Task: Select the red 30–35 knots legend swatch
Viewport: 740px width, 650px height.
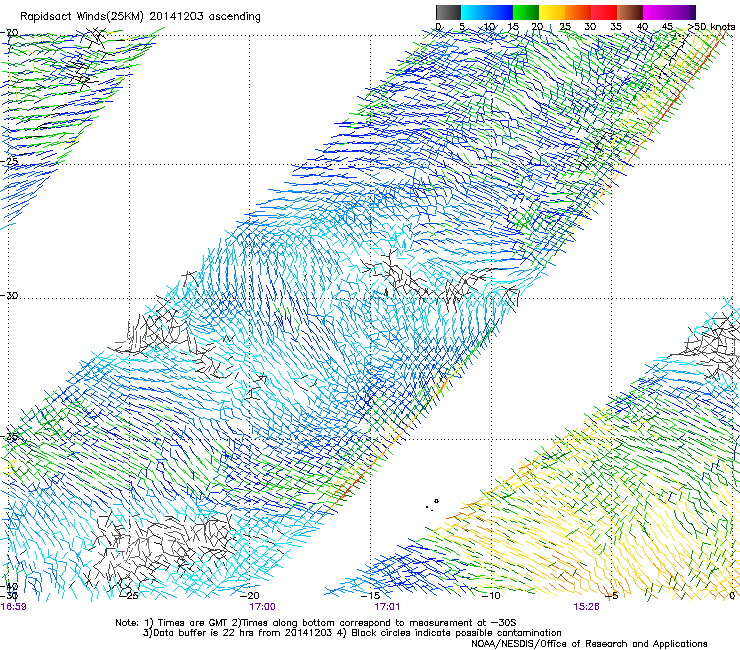Action: pyautogui.click(x=604, y=12)
